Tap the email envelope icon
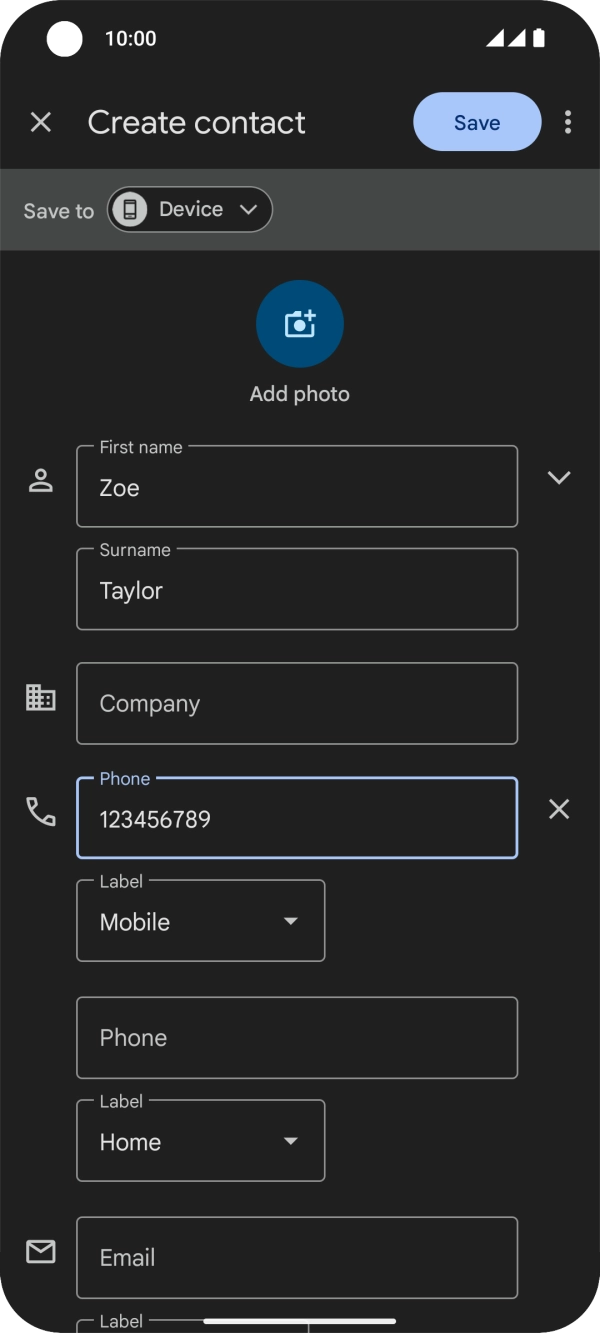The width and height of the screenshot is (600, 1333). pos(41,1251)
